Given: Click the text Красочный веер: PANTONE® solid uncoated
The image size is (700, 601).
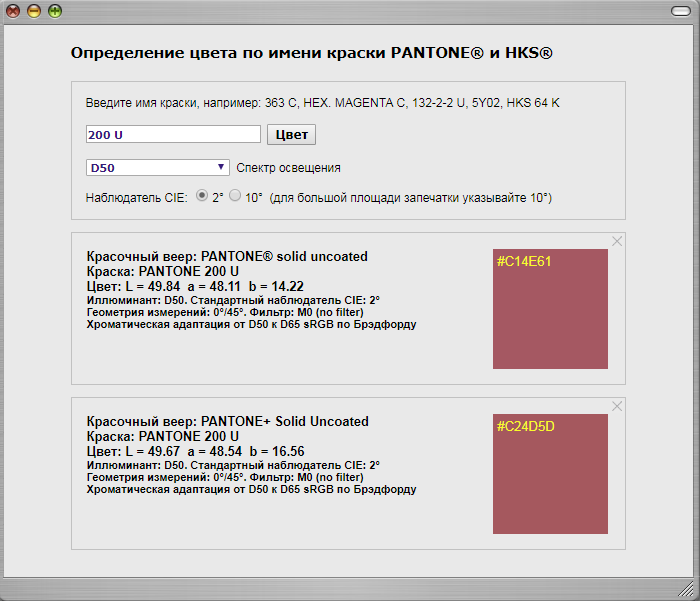Looking at the screenshot, I should 227,256.
